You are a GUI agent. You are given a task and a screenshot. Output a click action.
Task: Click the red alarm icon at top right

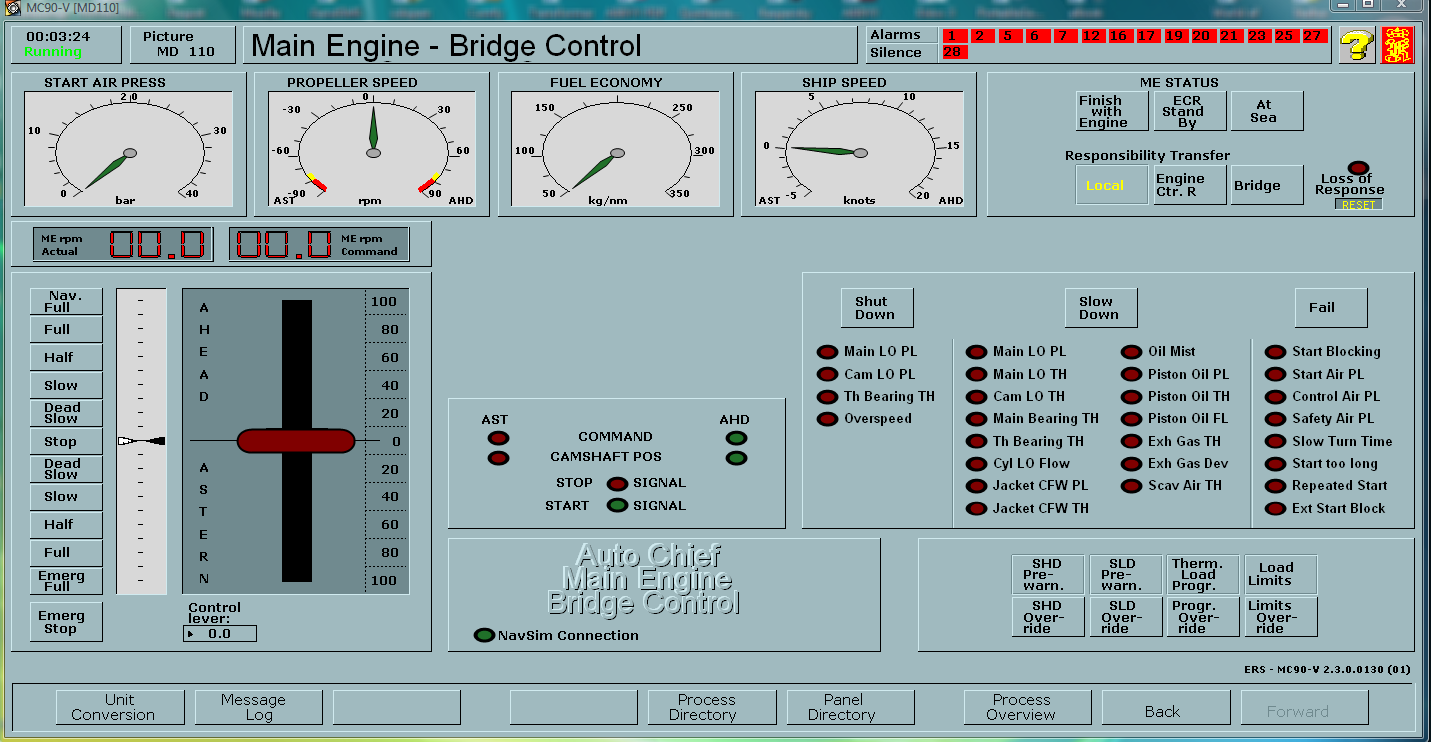coord(1397,45)
